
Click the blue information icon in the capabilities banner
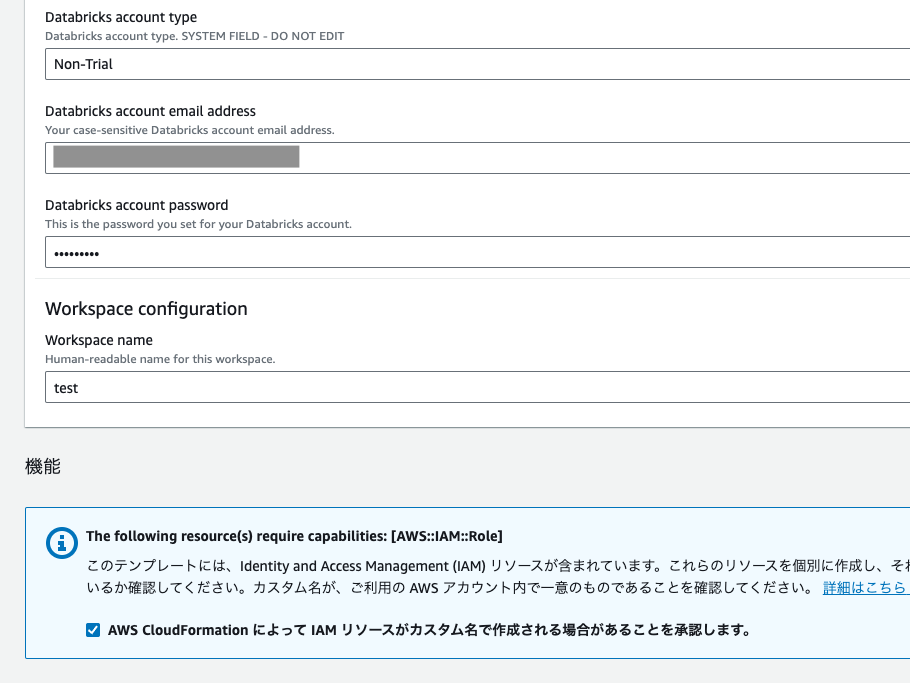click(x=62, y=544)
